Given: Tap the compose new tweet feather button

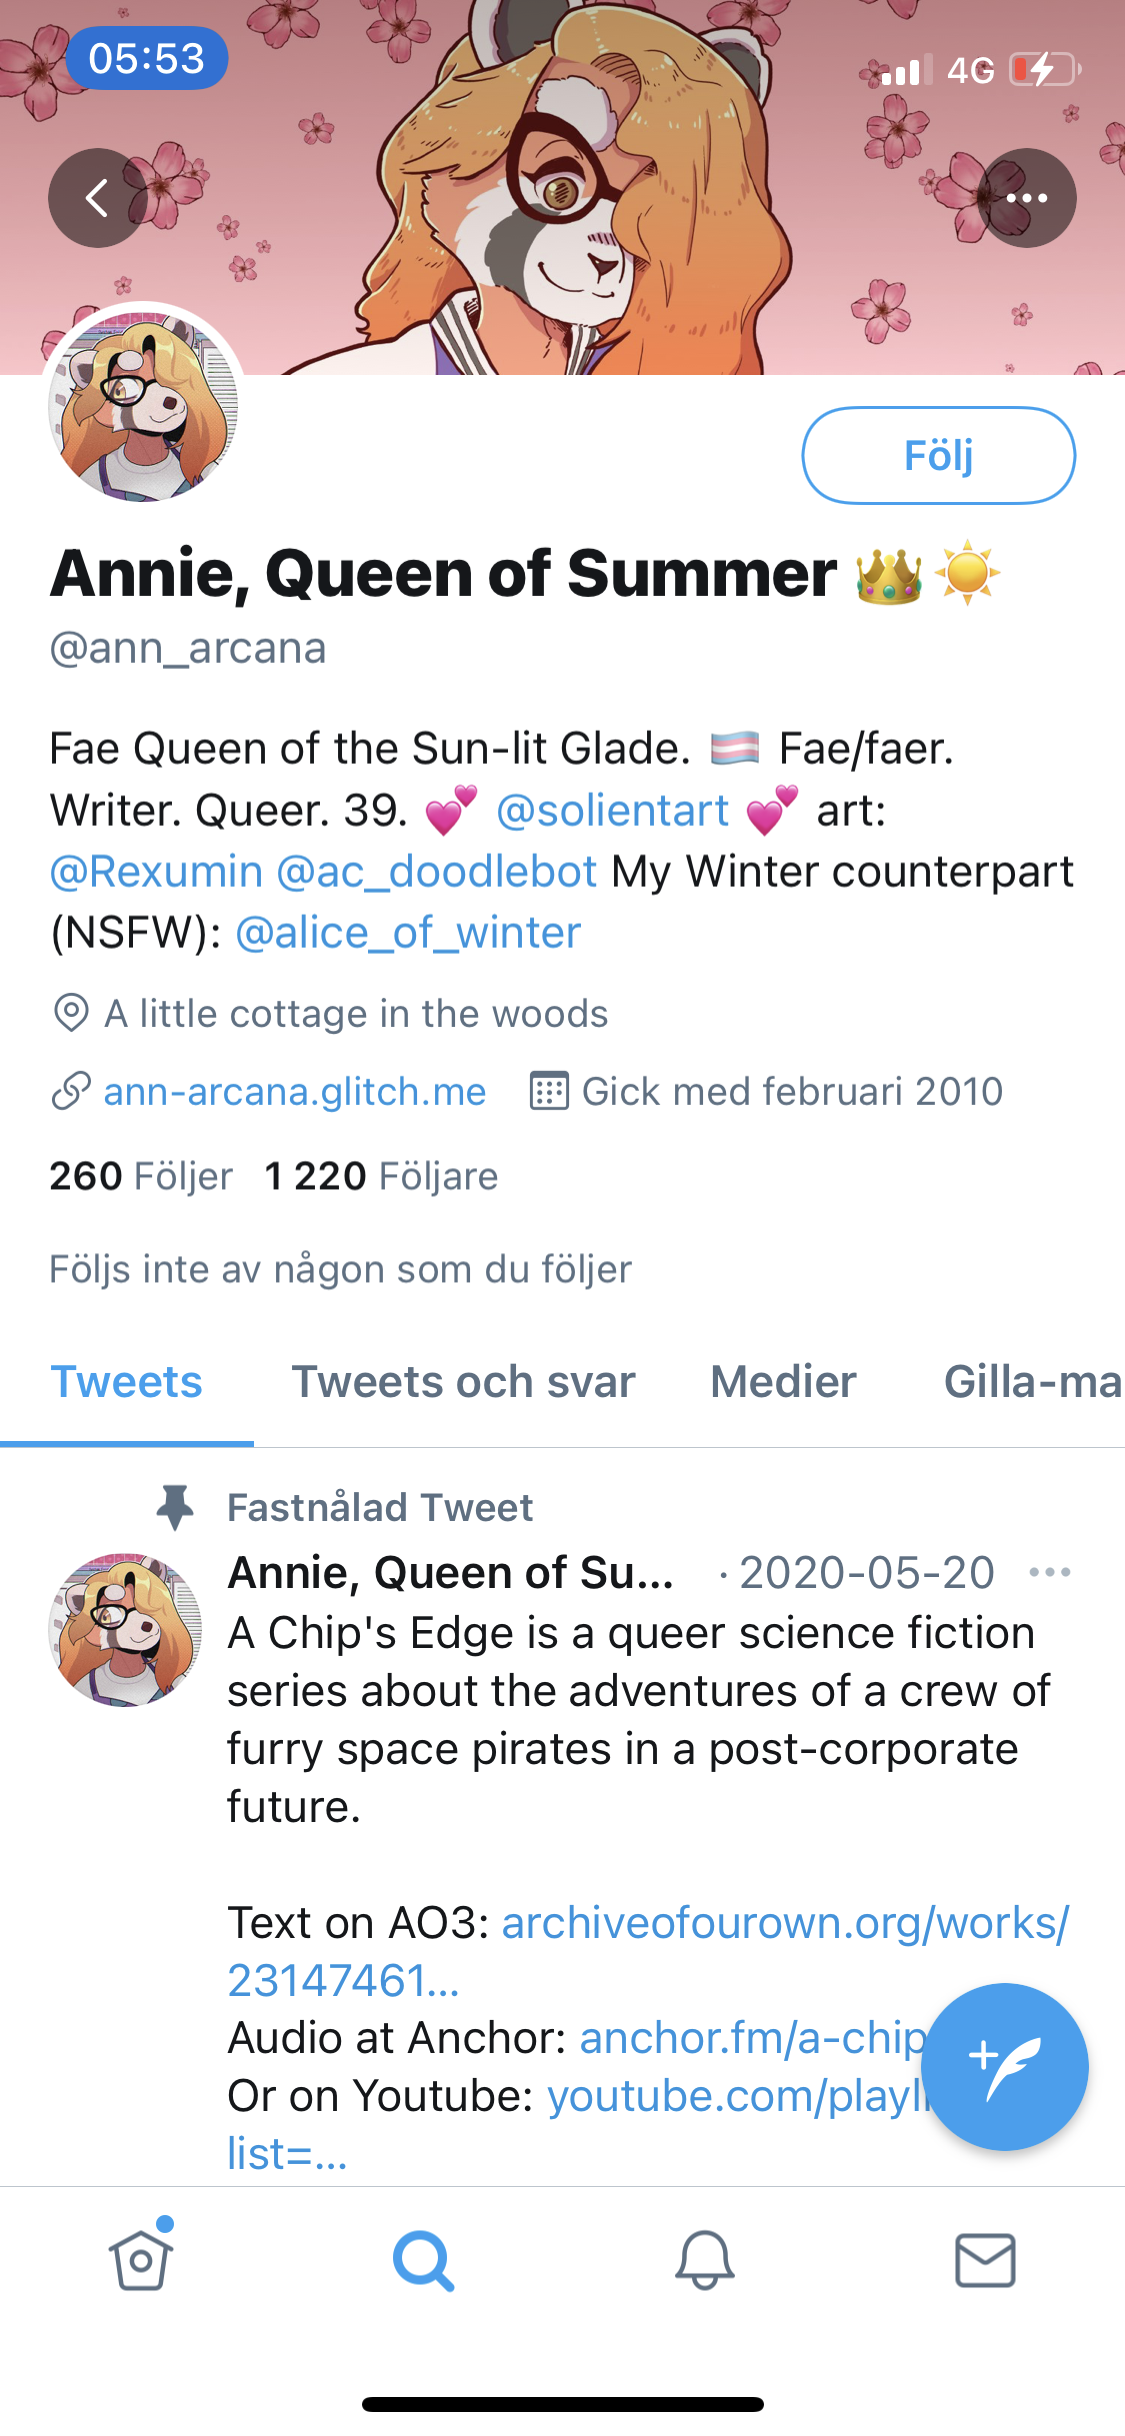Looking at the screenshot, I should pos(1004,2066).
